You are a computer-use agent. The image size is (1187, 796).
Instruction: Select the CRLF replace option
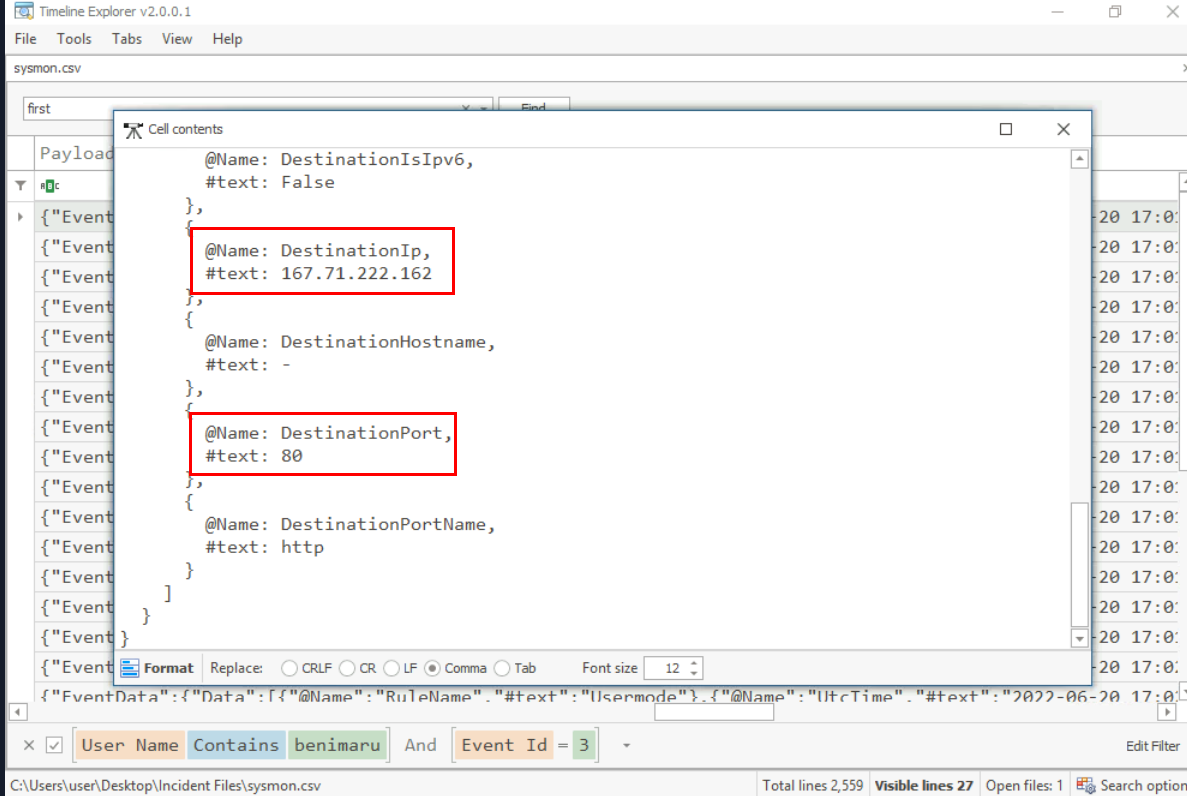point(288,668)
